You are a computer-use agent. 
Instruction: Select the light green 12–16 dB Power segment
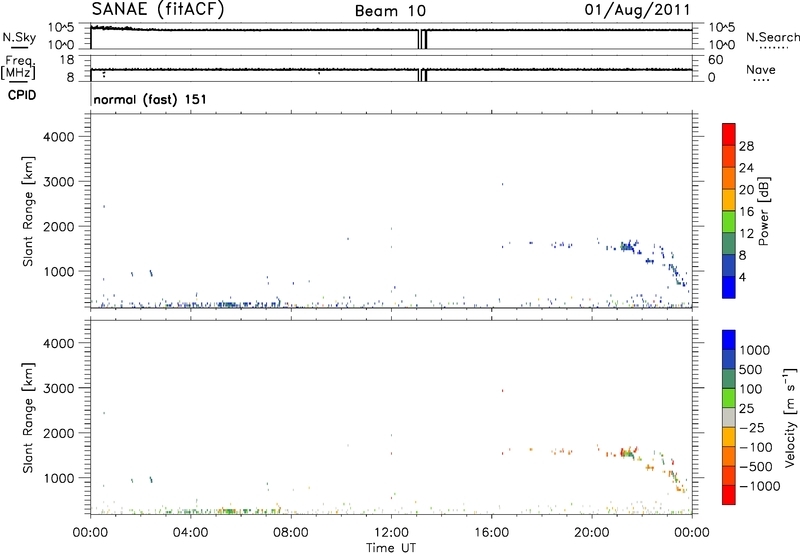click(x=729, y=222)
